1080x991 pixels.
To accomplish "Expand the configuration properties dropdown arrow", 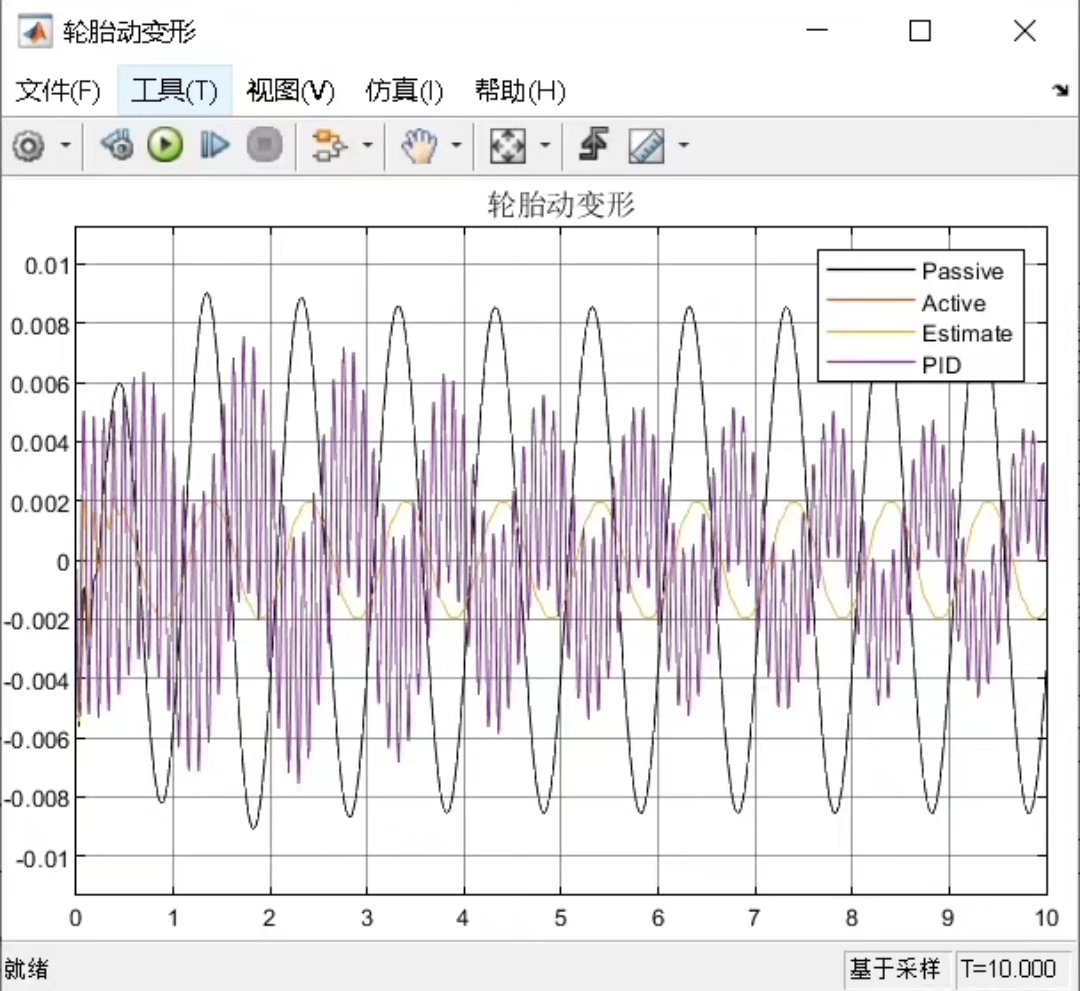I will [x=65, y=145].
